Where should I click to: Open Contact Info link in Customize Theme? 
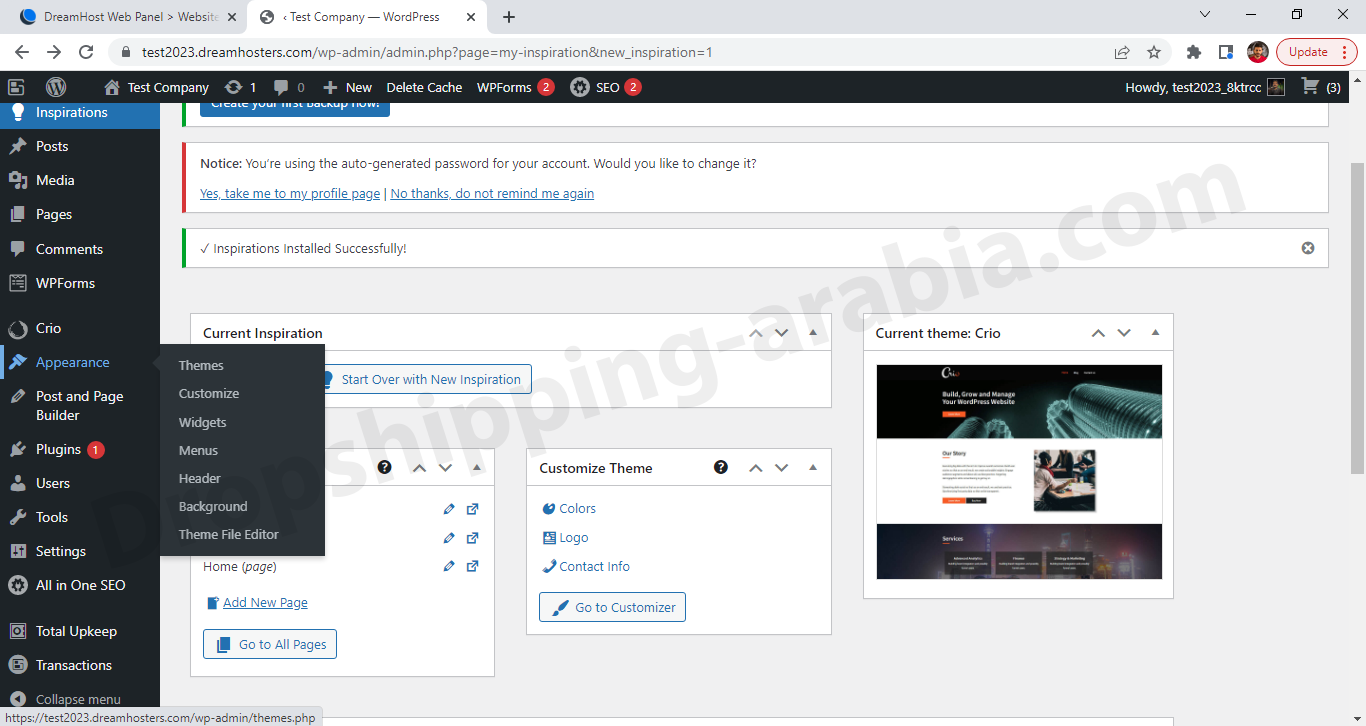(594, 566)
